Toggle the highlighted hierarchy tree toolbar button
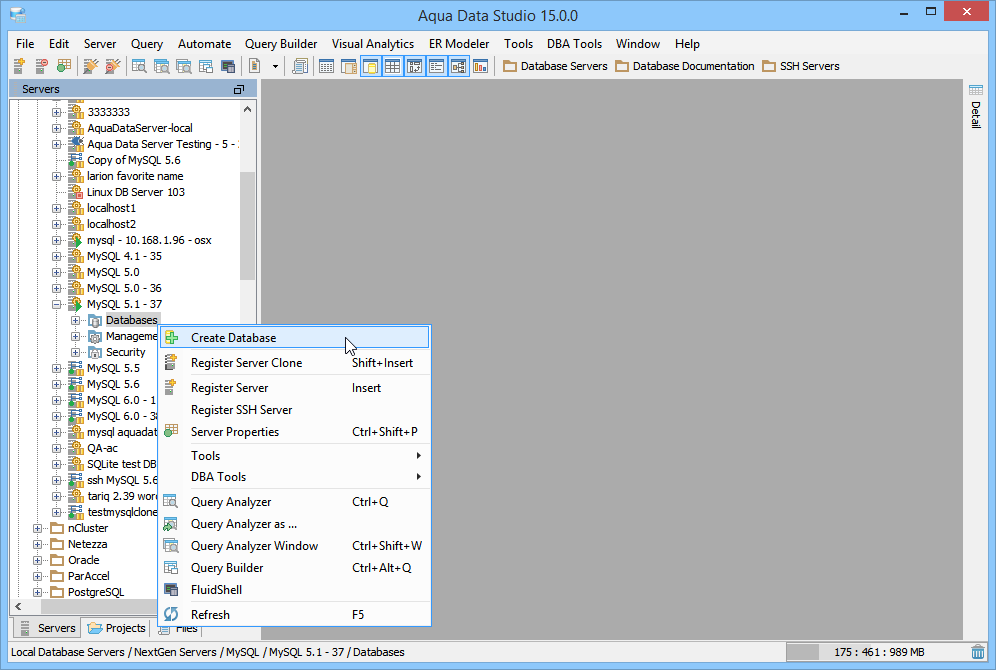 [459, 65]
